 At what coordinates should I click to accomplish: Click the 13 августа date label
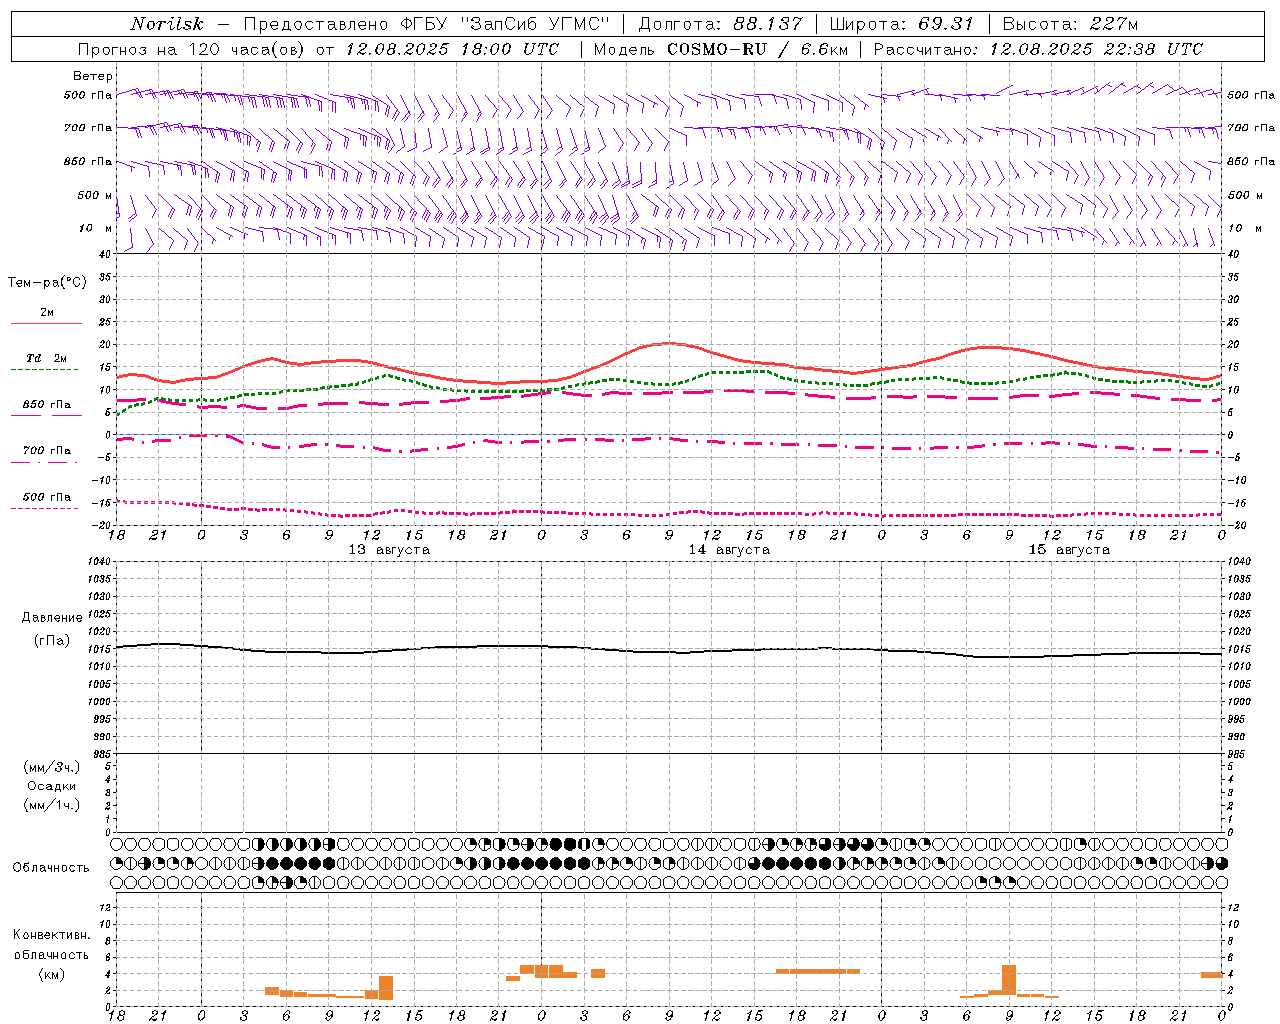click(389, 550)
